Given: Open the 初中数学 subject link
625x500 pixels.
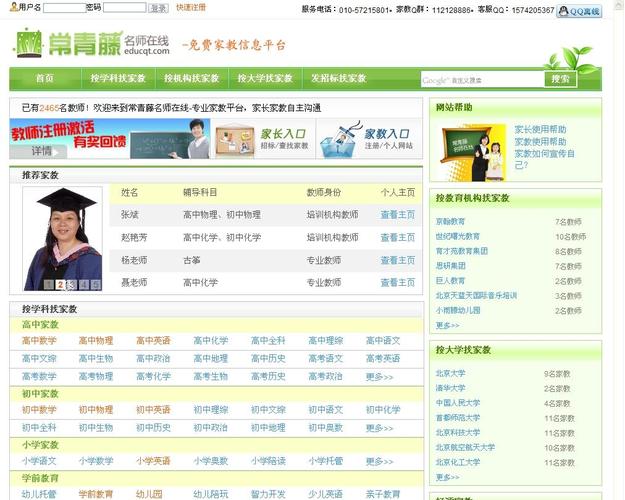Looking at the screenshot, I should tap(39, 409).
